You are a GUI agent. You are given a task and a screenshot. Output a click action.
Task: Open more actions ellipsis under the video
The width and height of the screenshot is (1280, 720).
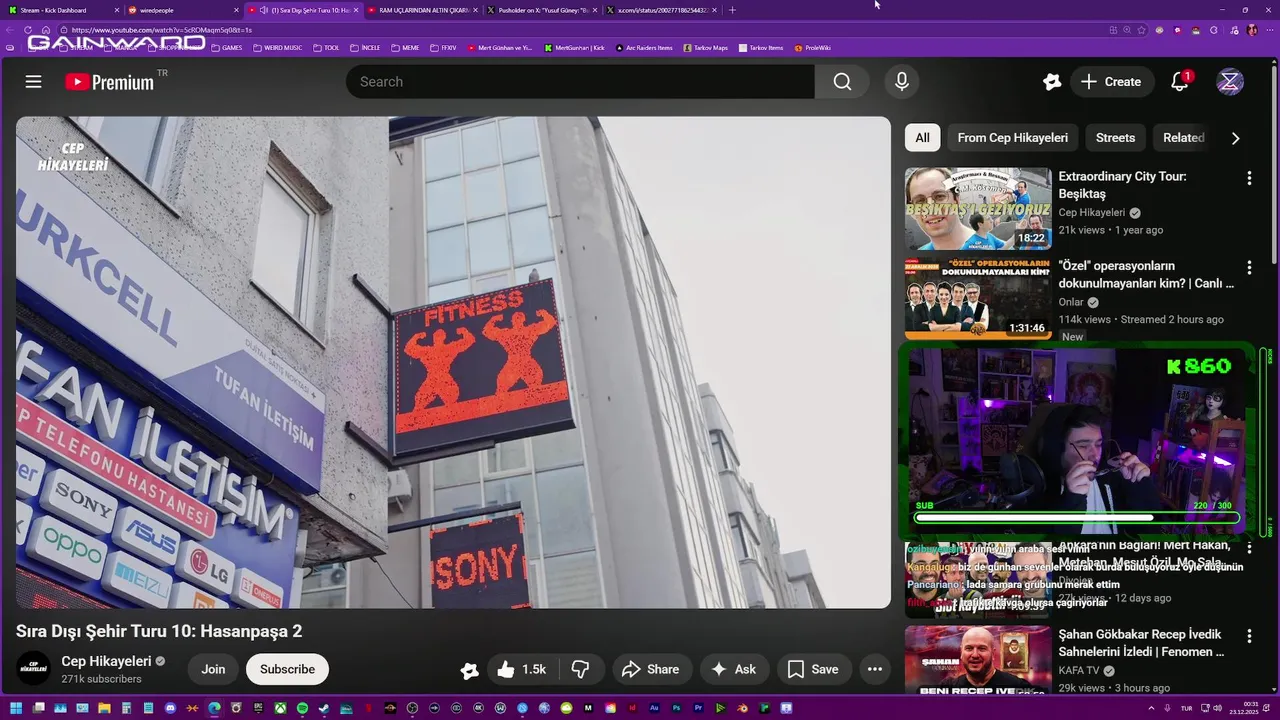pos(875,669)
